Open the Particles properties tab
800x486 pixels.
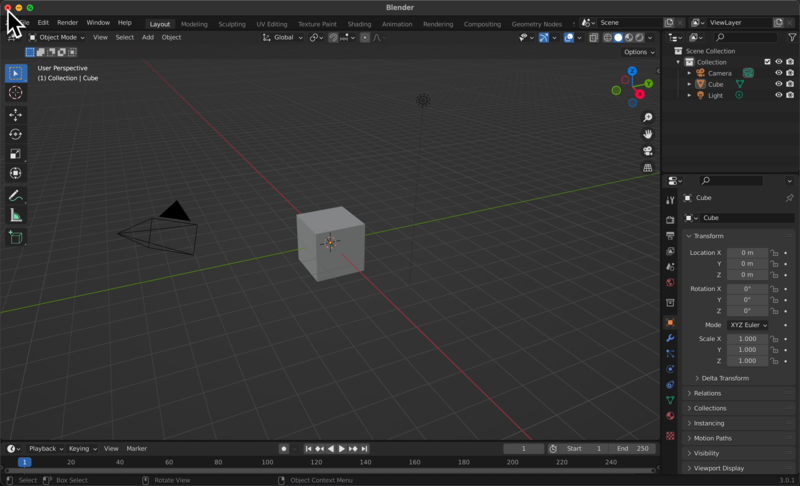pyautogui.click(x=670, y=353)
